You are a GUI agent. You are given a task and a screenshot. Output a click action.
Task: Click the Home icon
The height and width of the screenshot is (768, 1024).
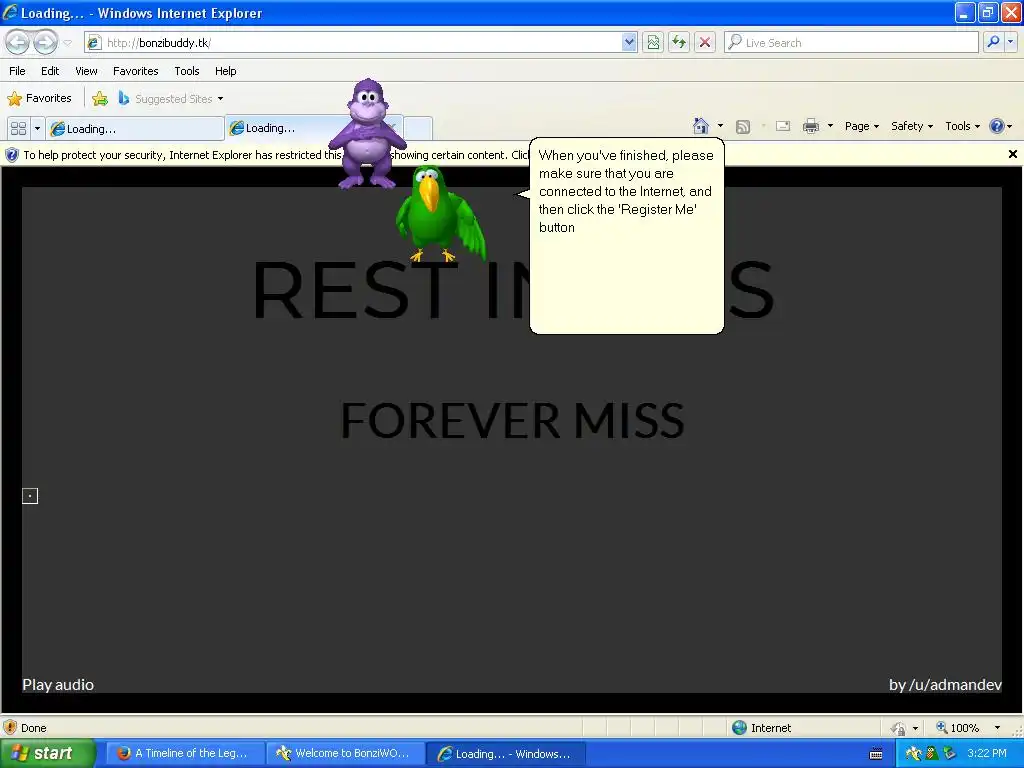701,126
